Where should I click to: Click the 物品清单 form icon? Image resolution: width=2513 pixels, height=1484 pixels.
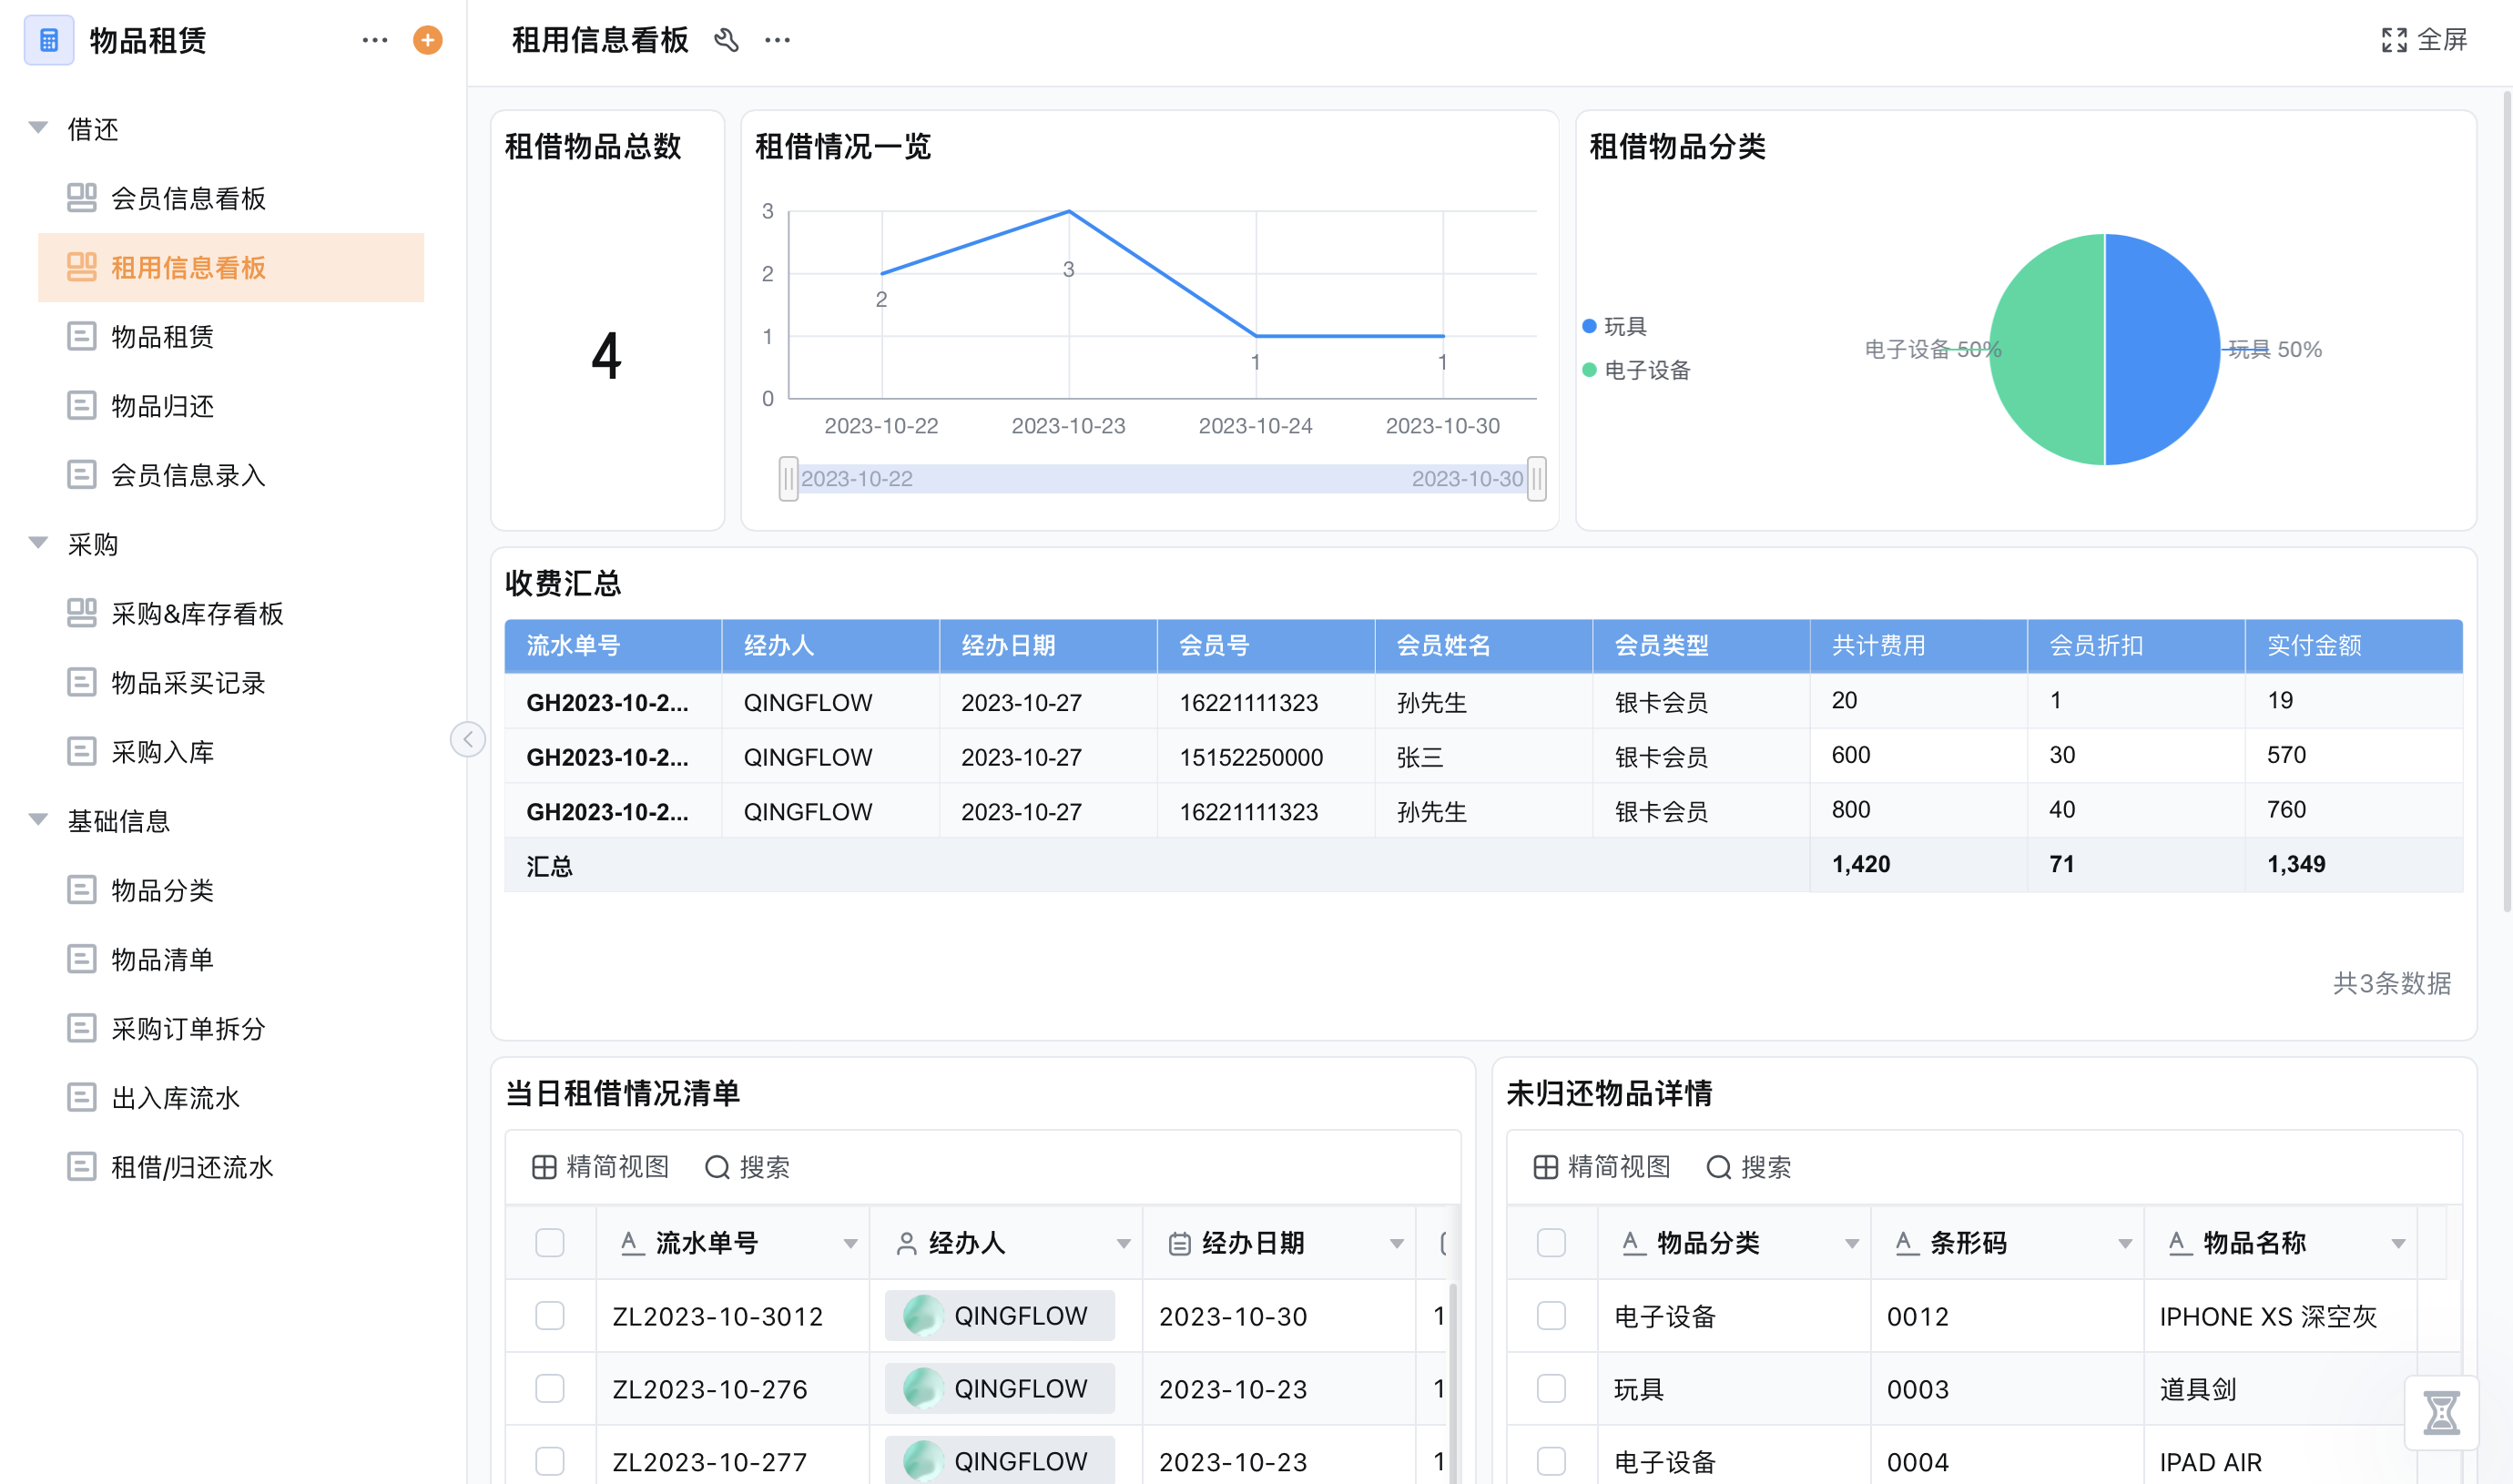[x=82, y=959]
